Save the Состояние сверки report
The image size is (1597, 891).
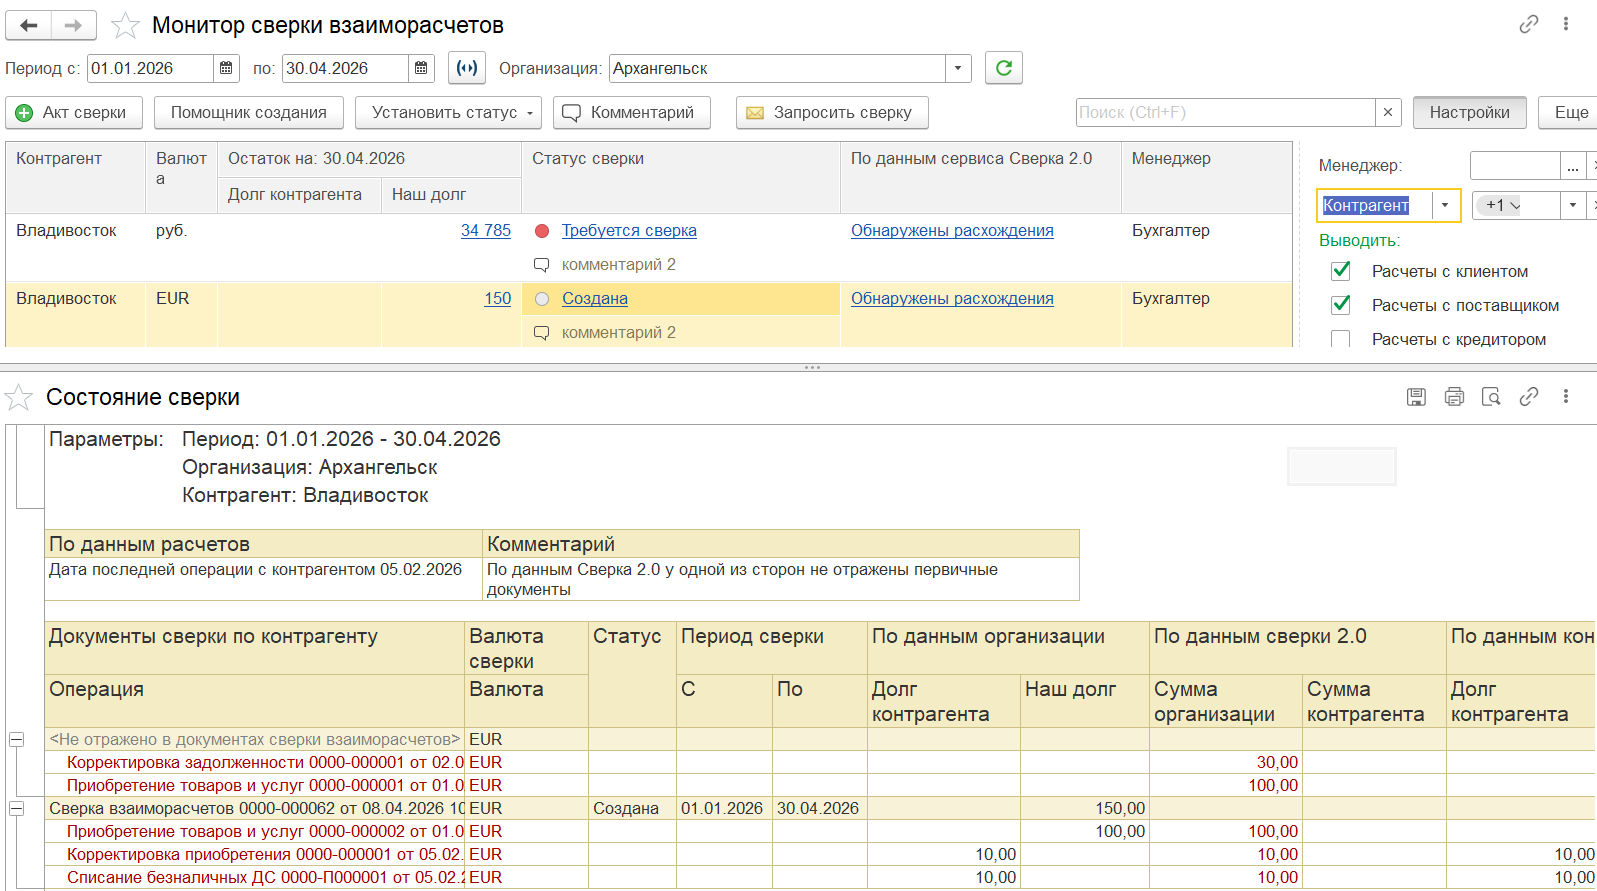[1416, 397]
